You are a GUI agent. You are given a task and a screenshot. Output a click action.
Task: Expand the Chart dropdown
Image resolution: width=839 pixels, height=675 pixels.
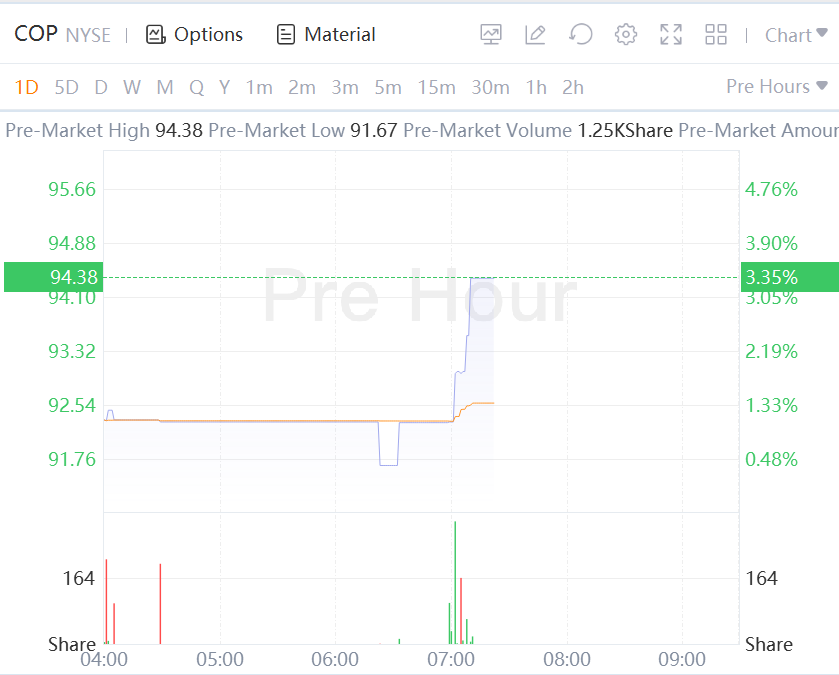[x=795, y=35]
